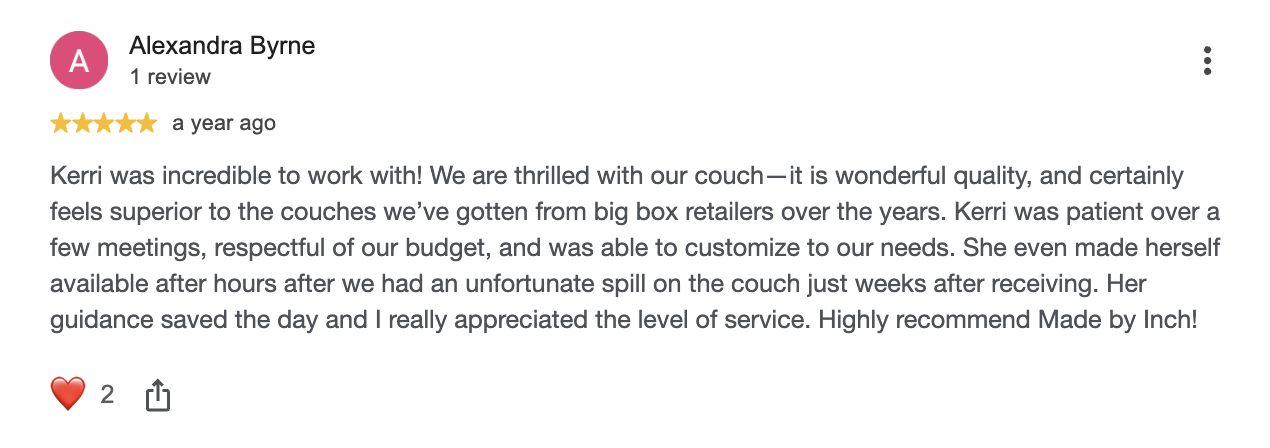Click the like count '2'

tap(107, 395)
